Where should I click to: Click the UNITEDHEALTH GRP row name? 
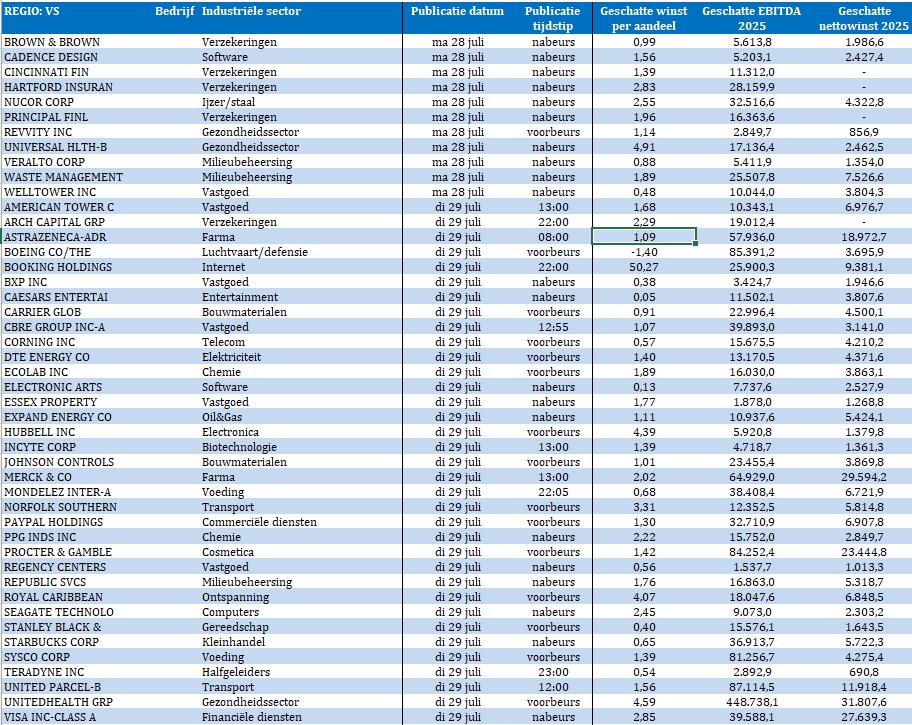[x=58, y=702]
